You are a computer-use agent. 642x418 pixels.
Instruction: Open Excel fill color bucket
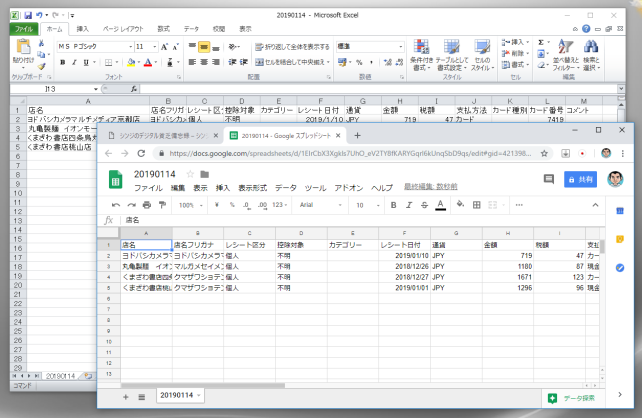coord(131,63)
